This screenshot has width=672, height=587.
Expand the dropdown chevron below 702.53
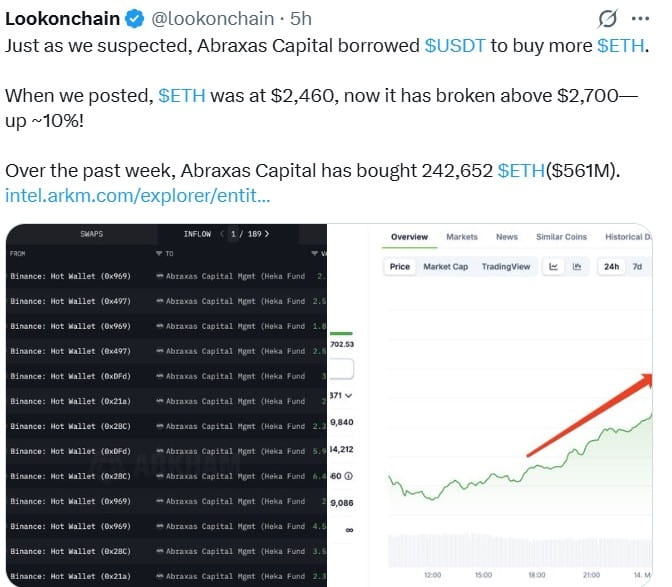(x=348, y=396)
